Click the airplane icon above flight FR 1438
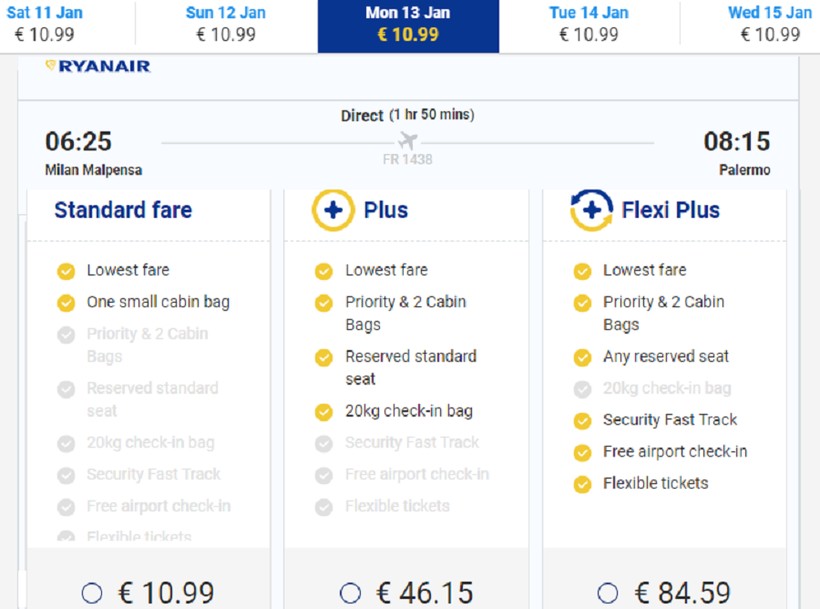 (407, 140)
